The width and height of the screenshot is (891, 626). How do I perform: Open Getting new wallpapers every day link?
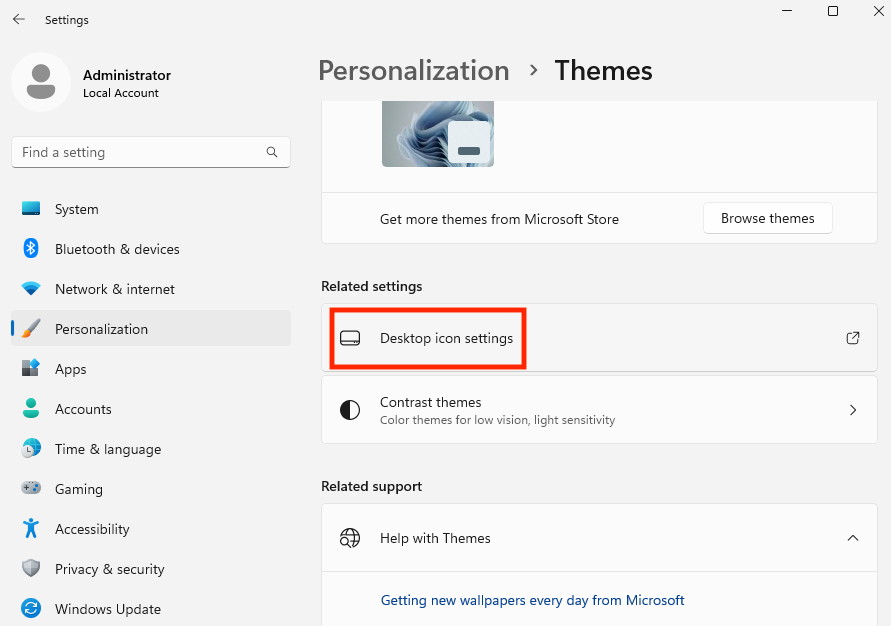pyautogui.click(x=532, y=600)
